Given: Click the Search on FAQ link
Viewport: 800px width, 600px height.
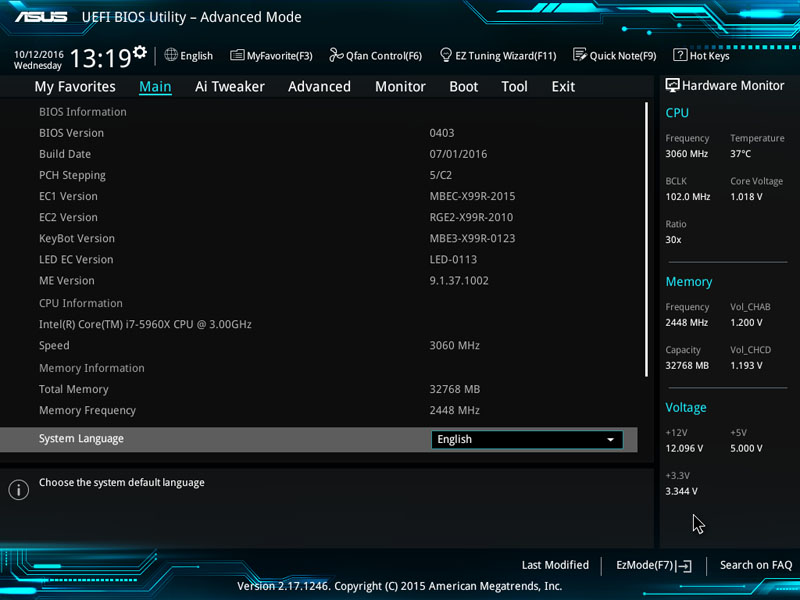Looking at the screenshot, I should 755,565.
